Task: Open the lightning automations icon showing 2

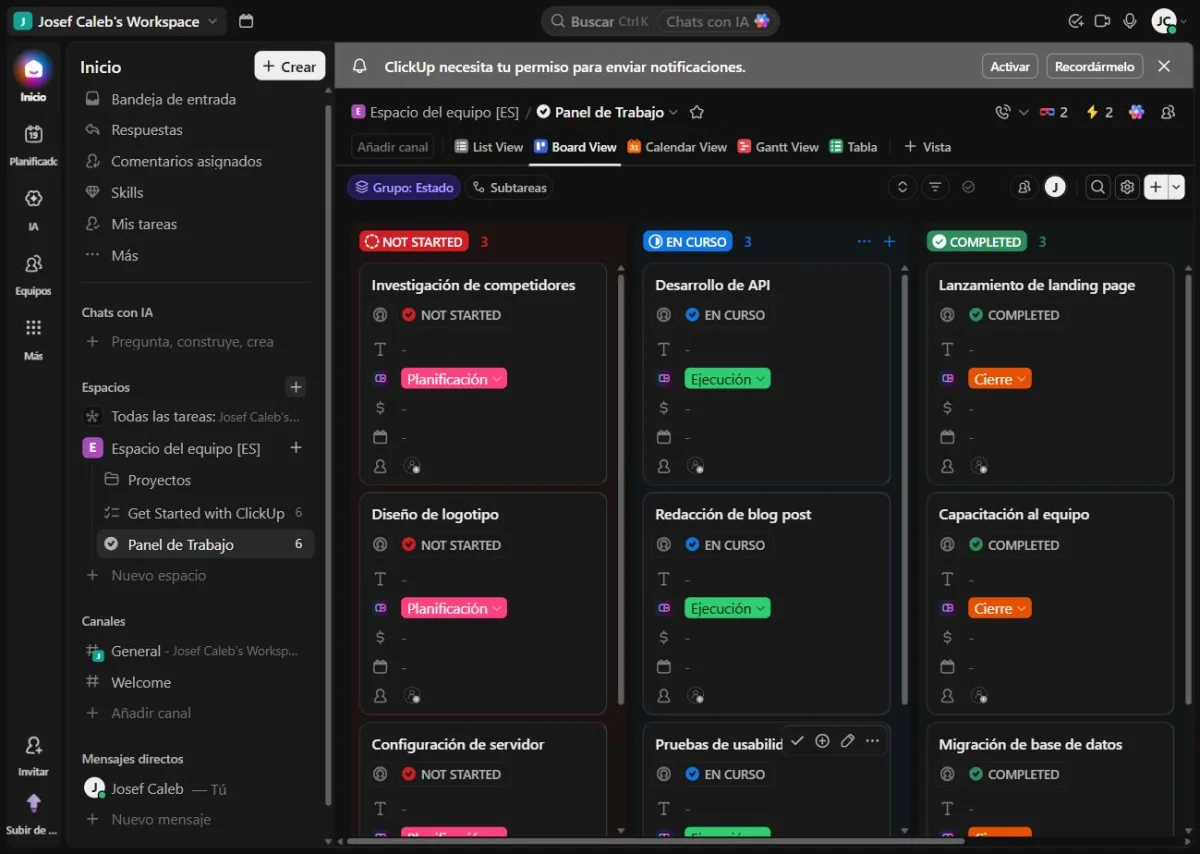Action: [x=1099, y=112]
